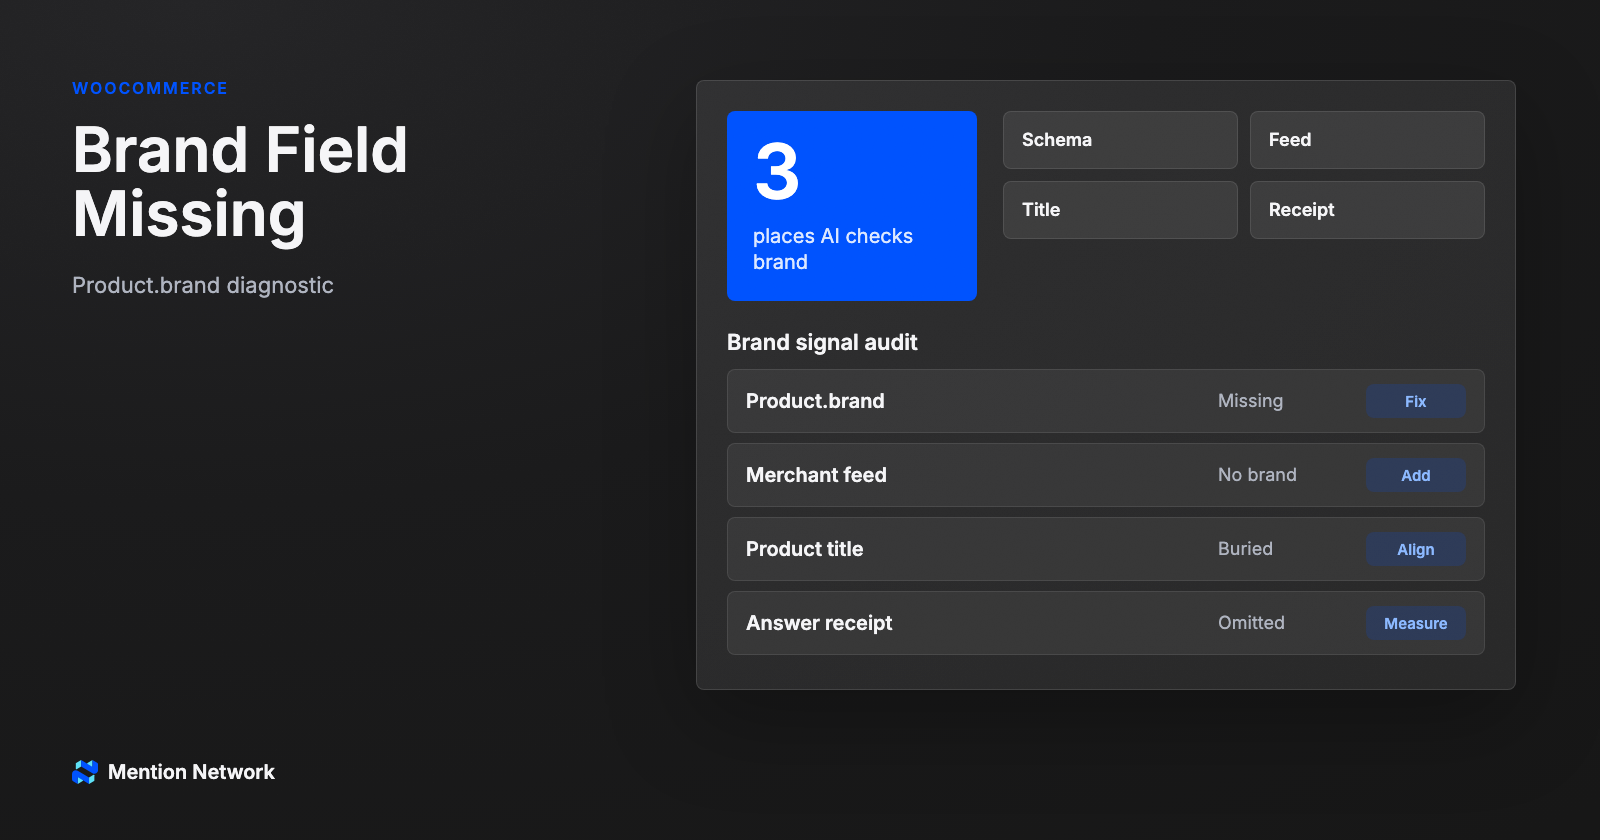Click the blue '3 places AI checks brand' card
The height and width of the screenshot is (840, 1600).
point(852,206)
